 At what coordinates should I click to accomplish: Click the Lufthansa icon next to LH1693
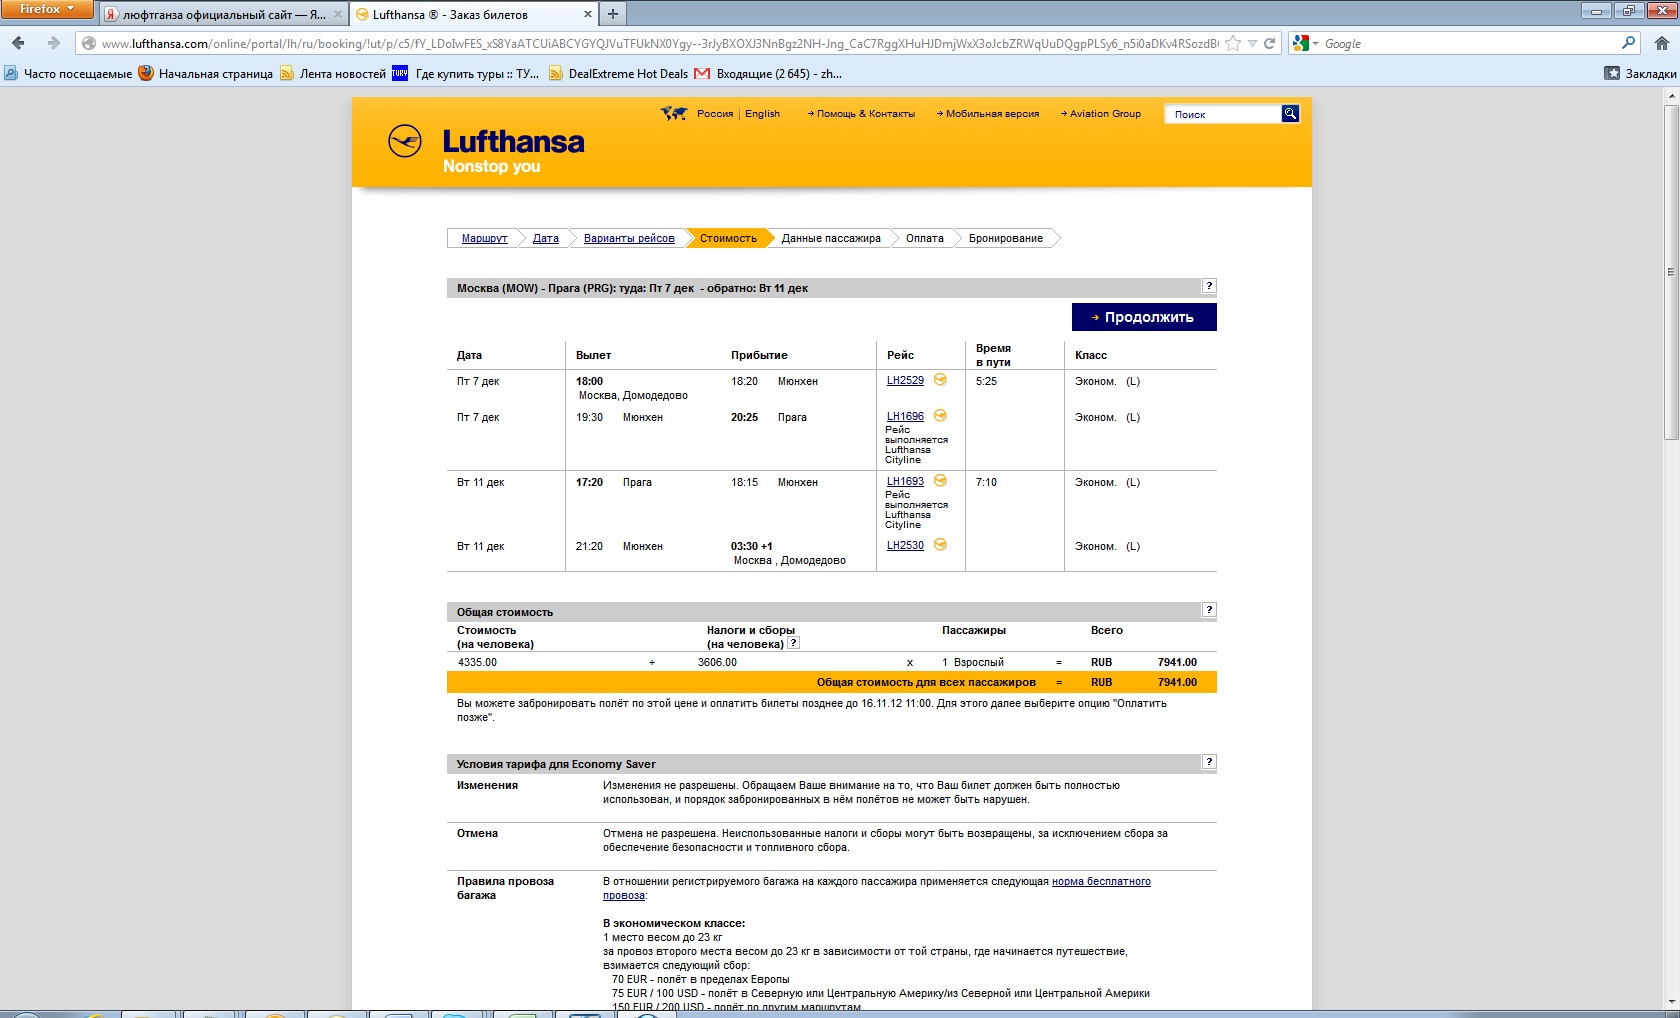(940, 481)
